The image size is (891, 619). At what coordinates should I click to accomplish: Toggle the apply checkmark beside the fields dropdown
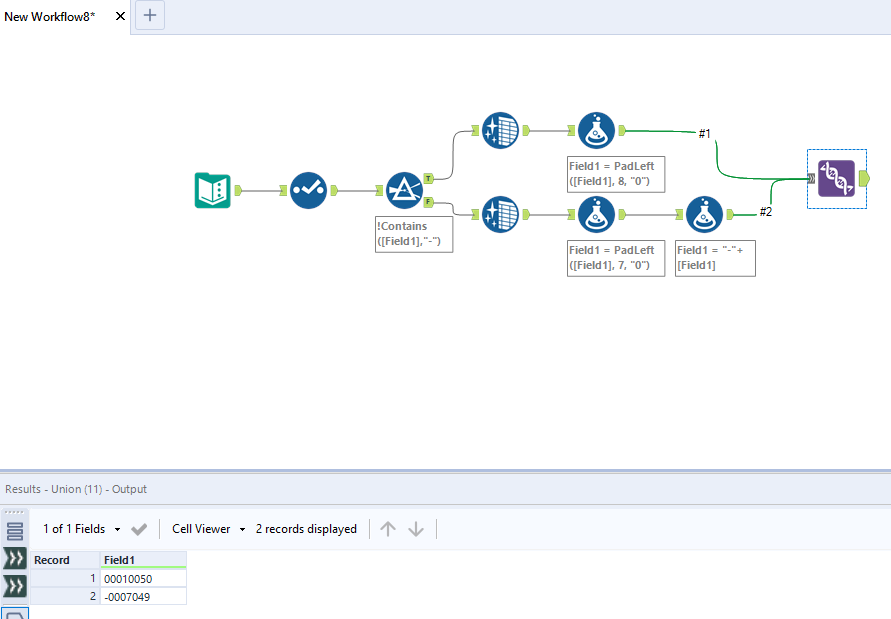pos(139,529)
